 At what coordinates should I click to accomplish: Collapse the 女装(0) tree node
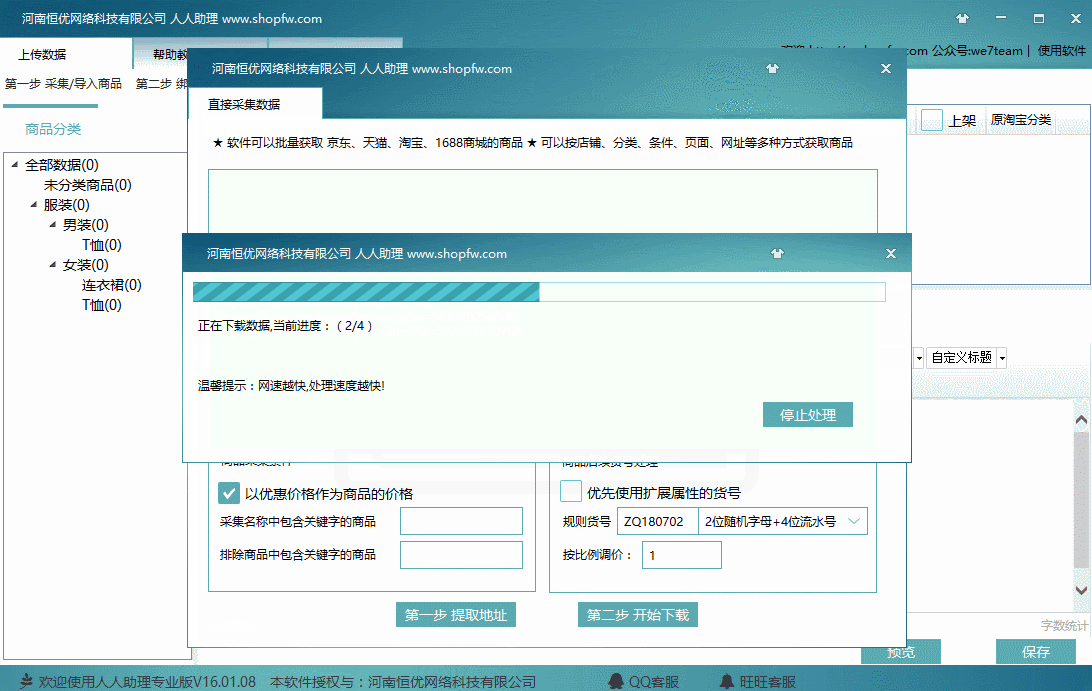[x=52, y=264]
